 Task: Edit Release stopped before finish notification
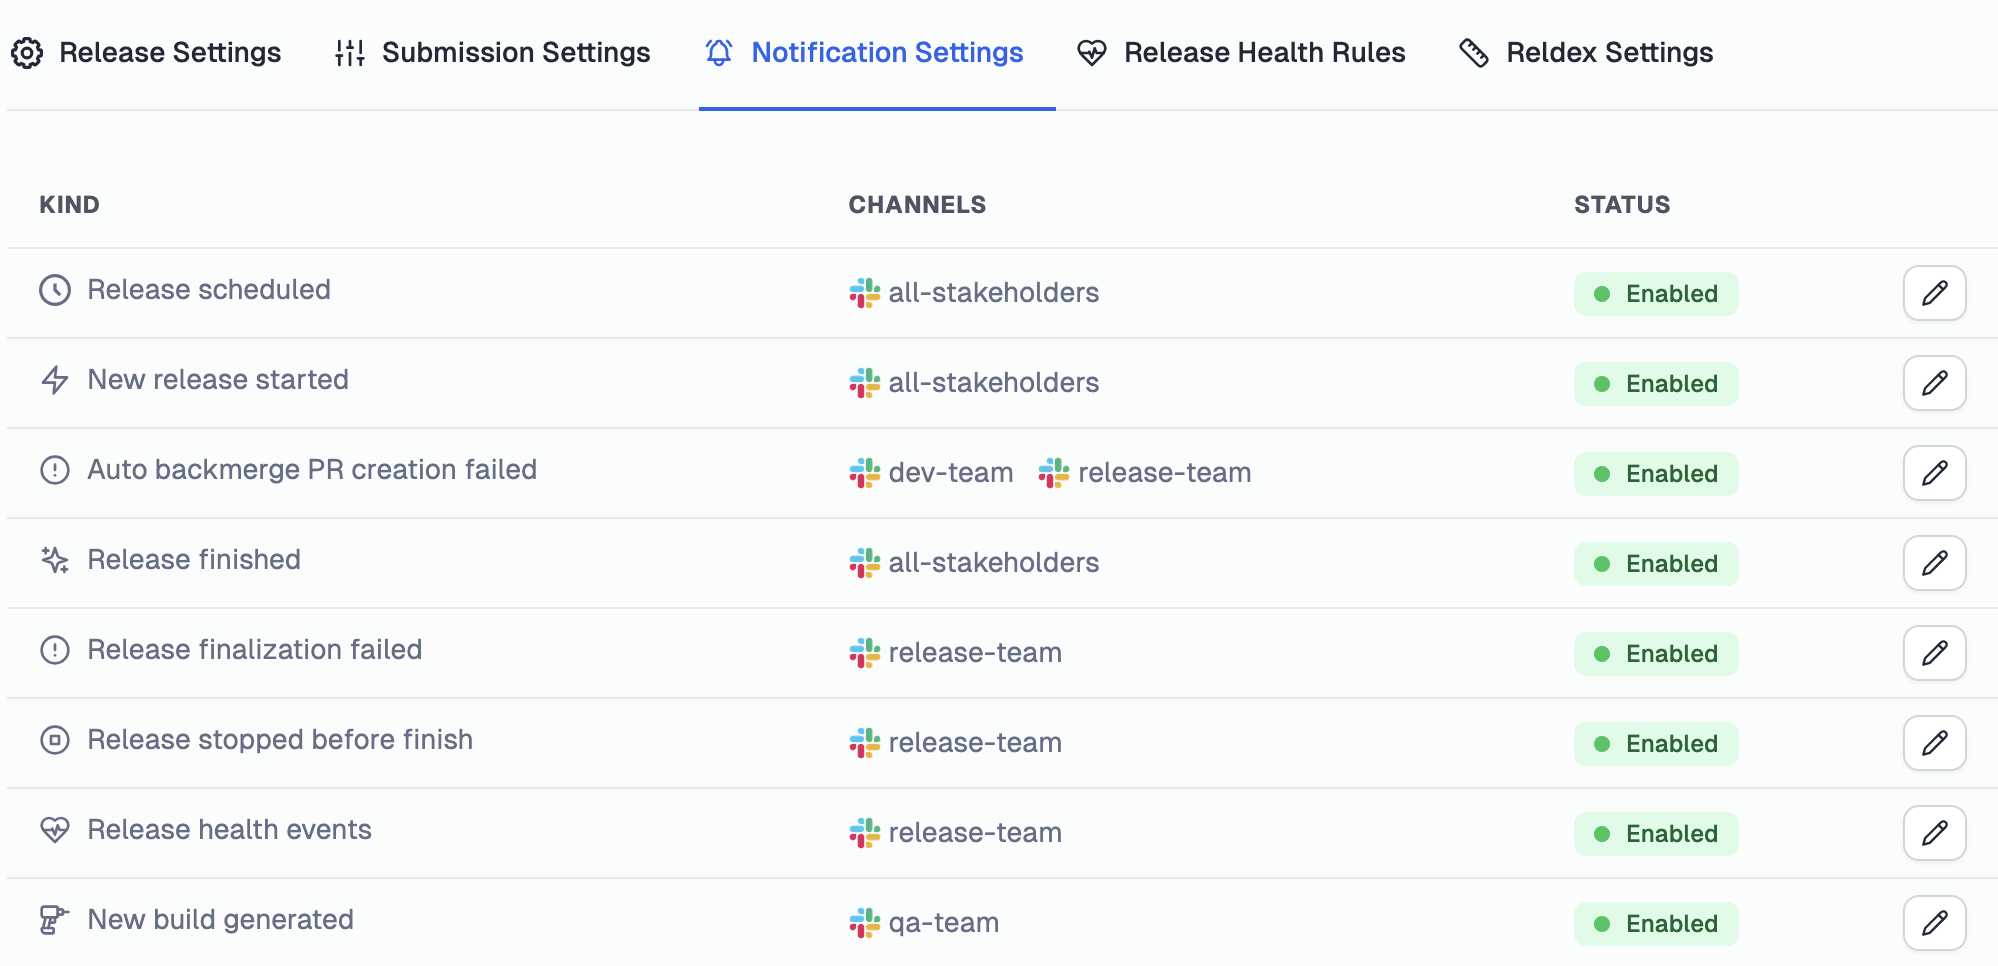(1934, 743)
